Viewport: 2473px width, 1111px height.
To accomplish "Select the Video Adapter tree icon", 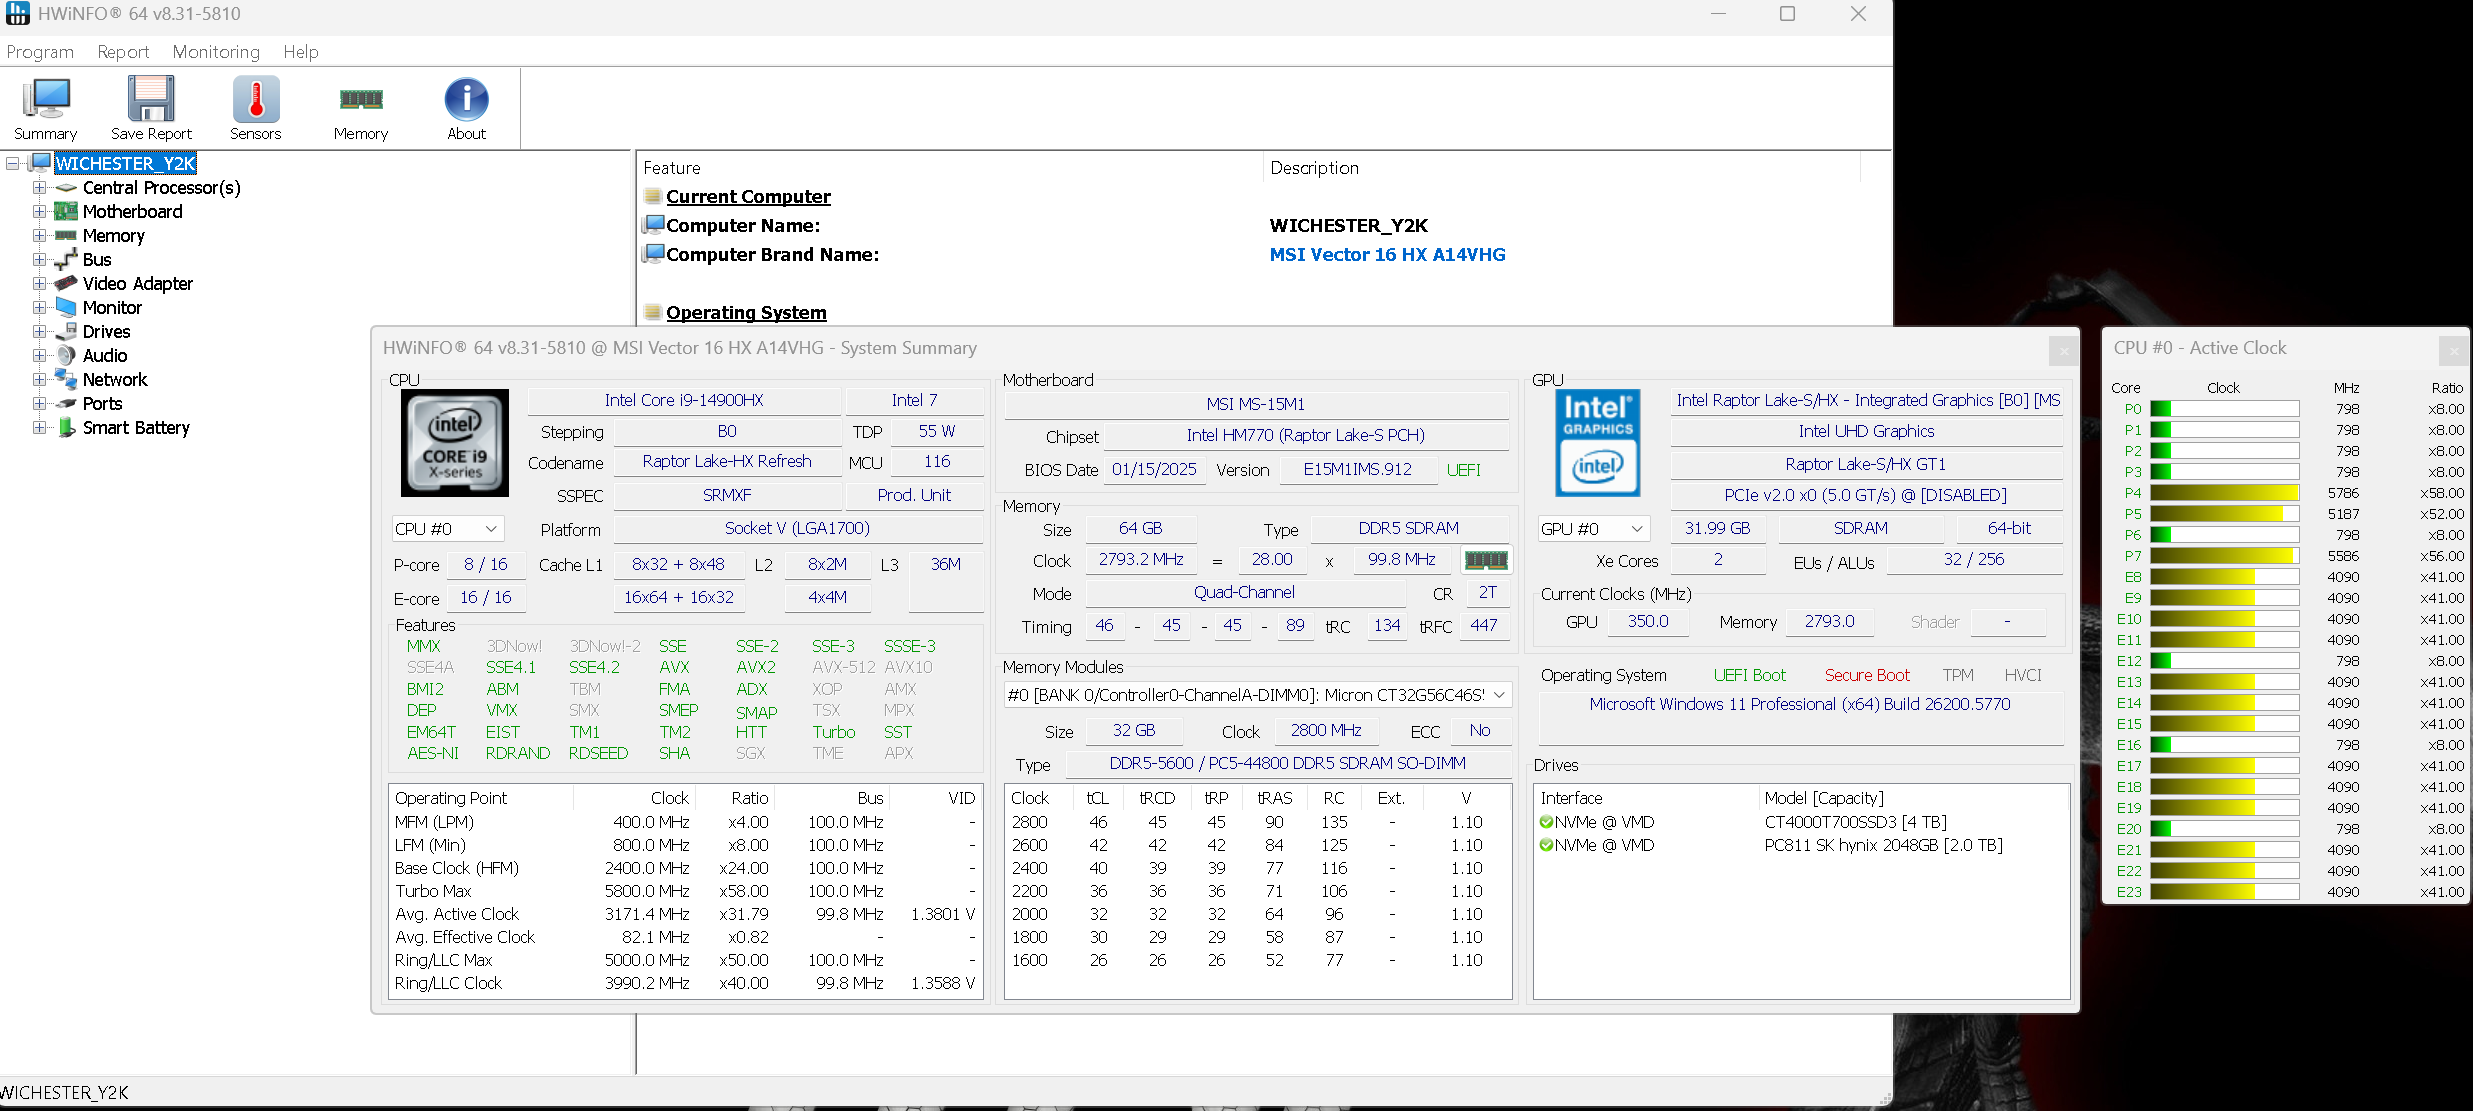I will coord(66,284).
